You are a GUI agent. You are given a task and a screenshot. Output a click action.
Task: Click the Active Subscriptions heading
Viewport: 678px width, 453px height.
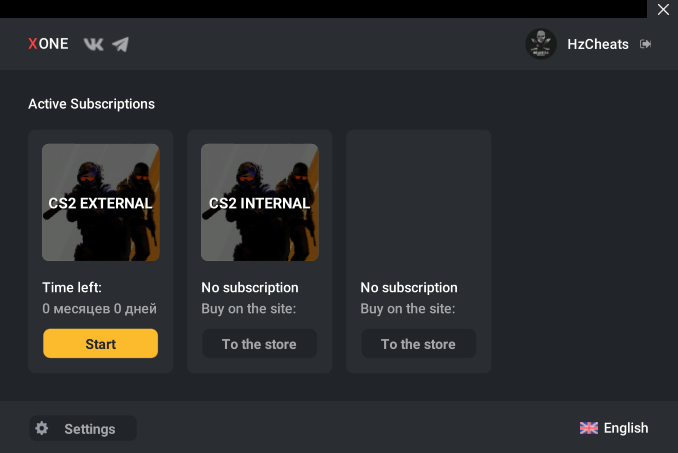click(91, 104)
